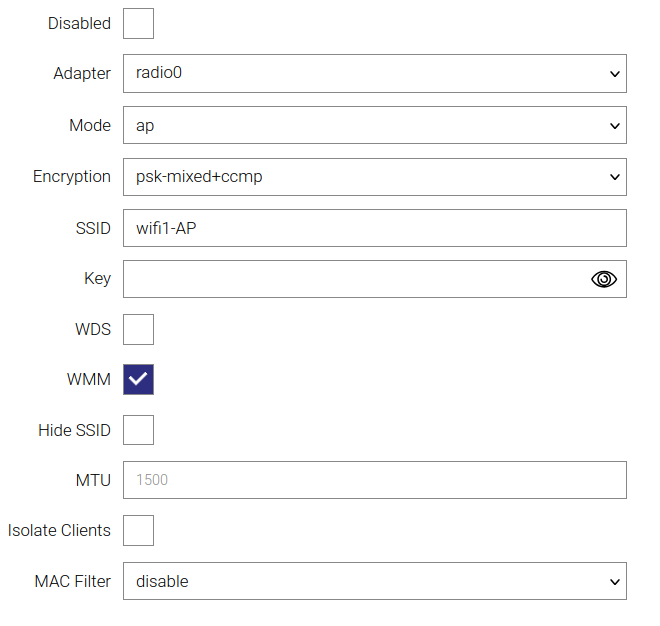
Task: Click the "Encryption" label text
Action: click(x=72, y=177)
